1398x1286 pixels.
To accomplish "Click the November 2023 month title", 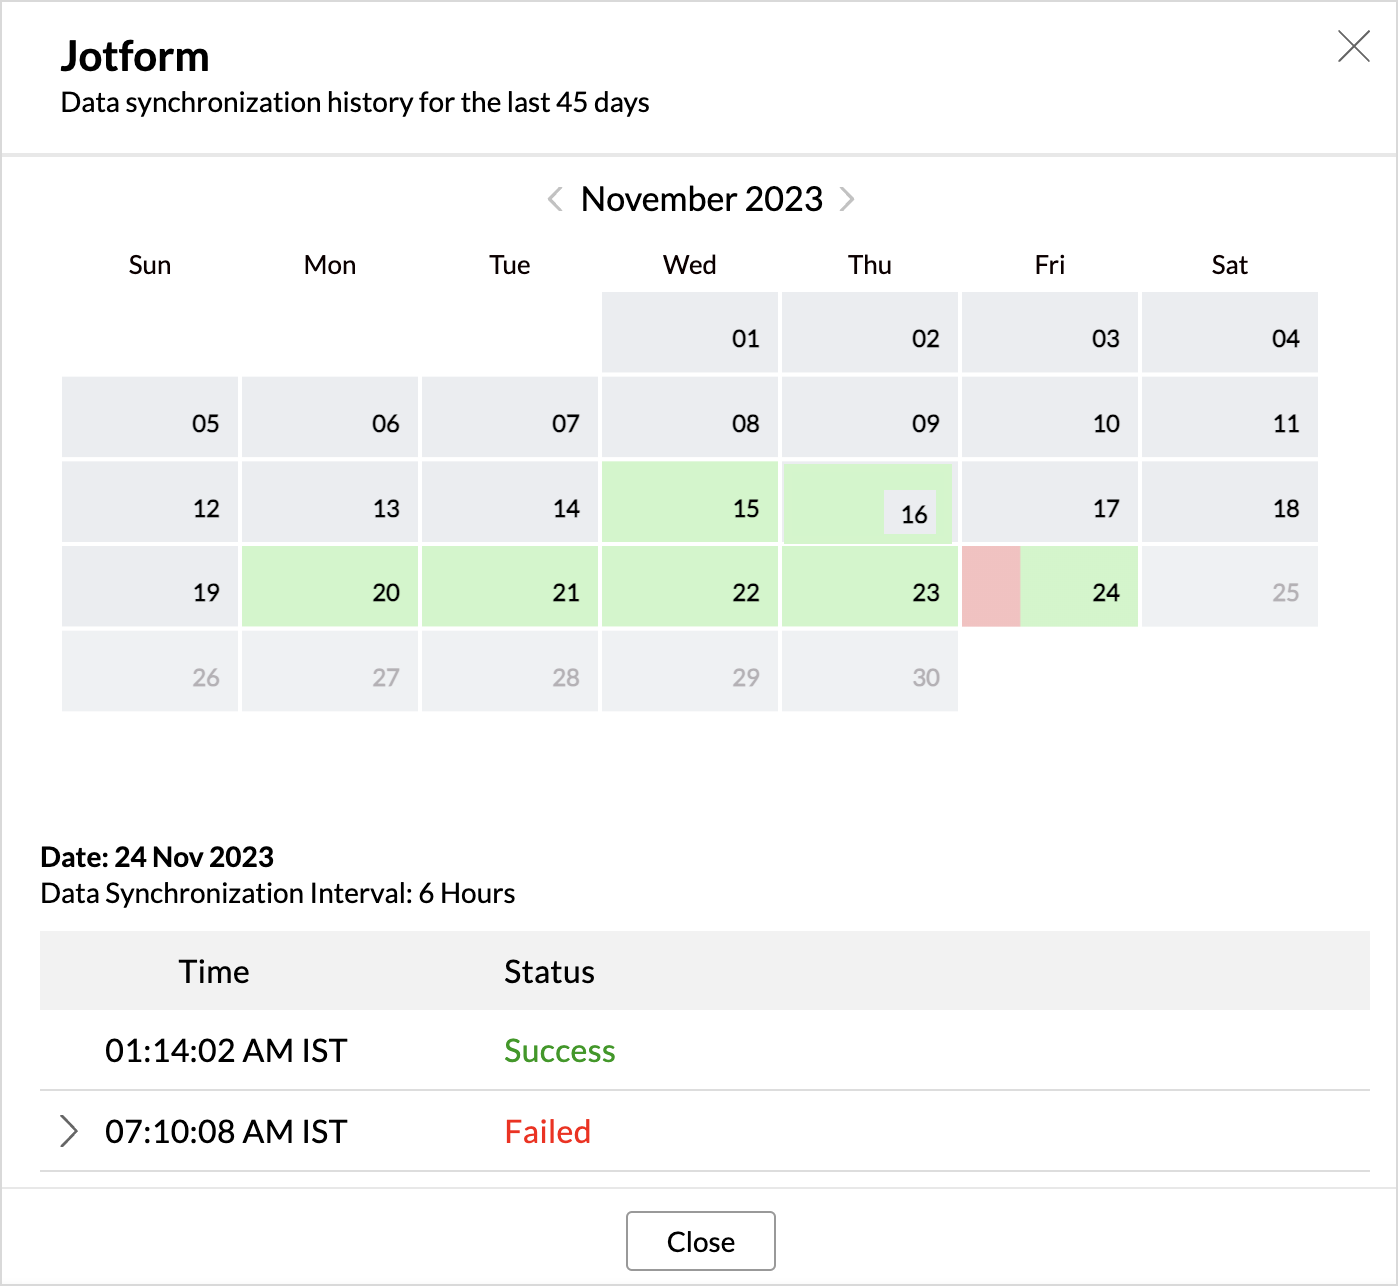I will point(701,199).
